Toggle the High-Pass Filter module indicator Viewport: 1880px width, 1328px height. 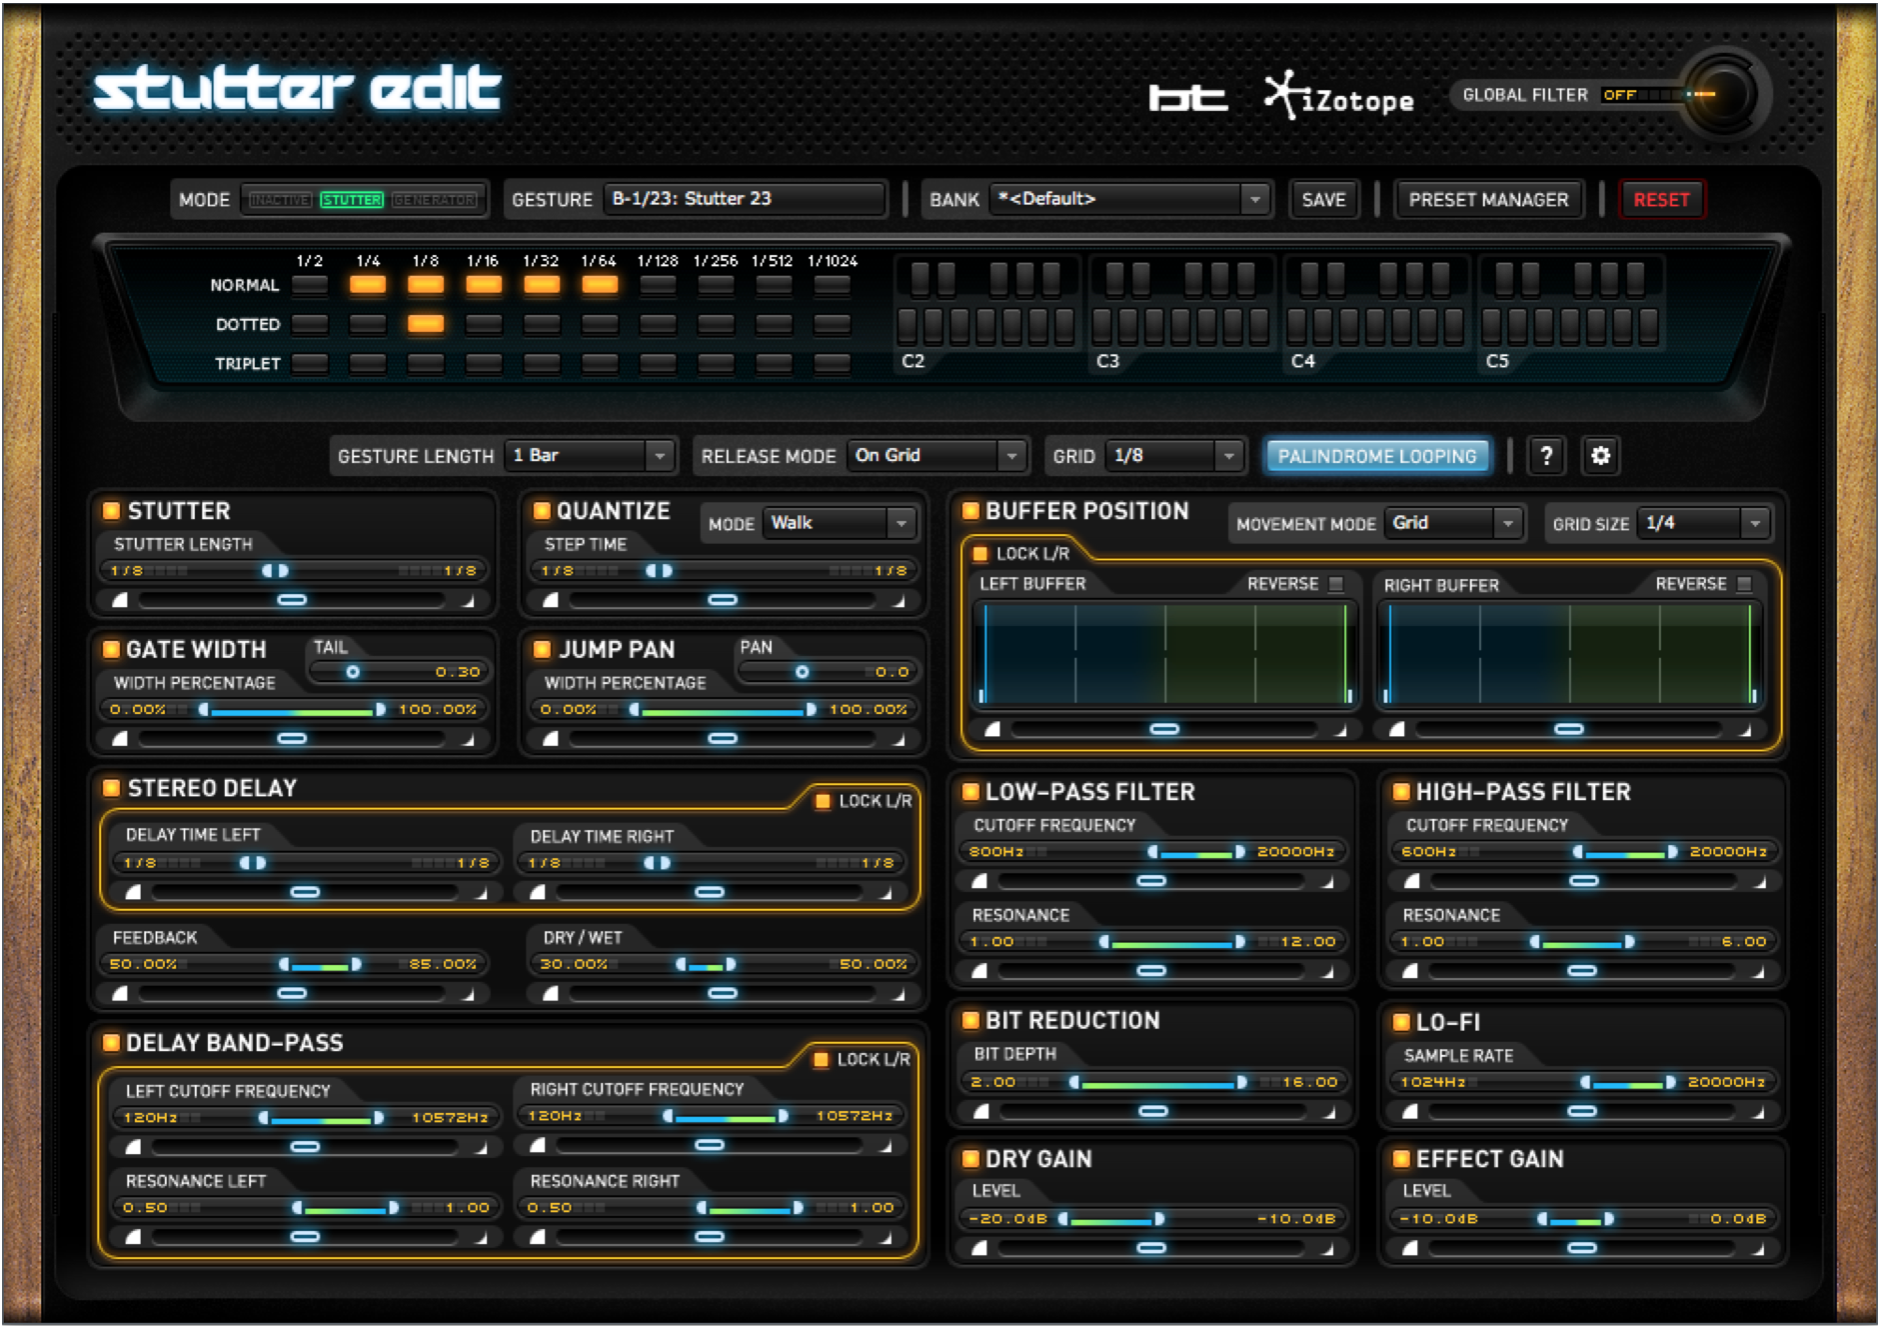point(1401,792)
